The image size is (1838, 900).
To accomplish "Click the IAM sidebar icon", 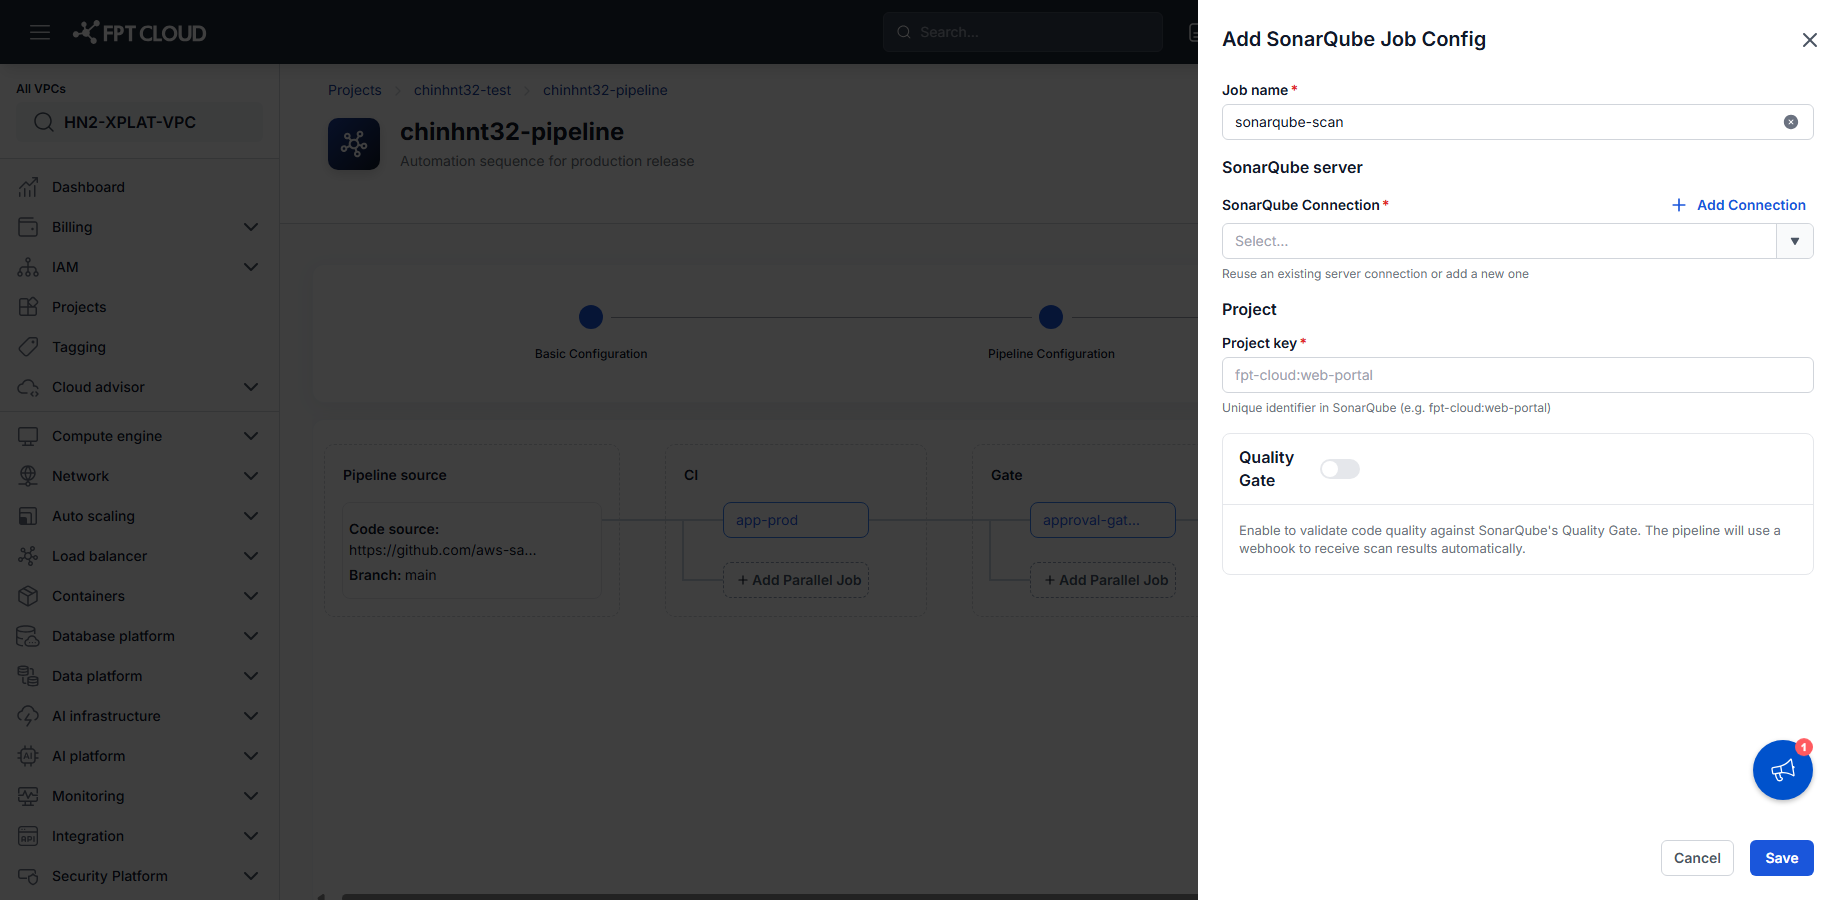I will pyautogui.click(x=28, y=267).
